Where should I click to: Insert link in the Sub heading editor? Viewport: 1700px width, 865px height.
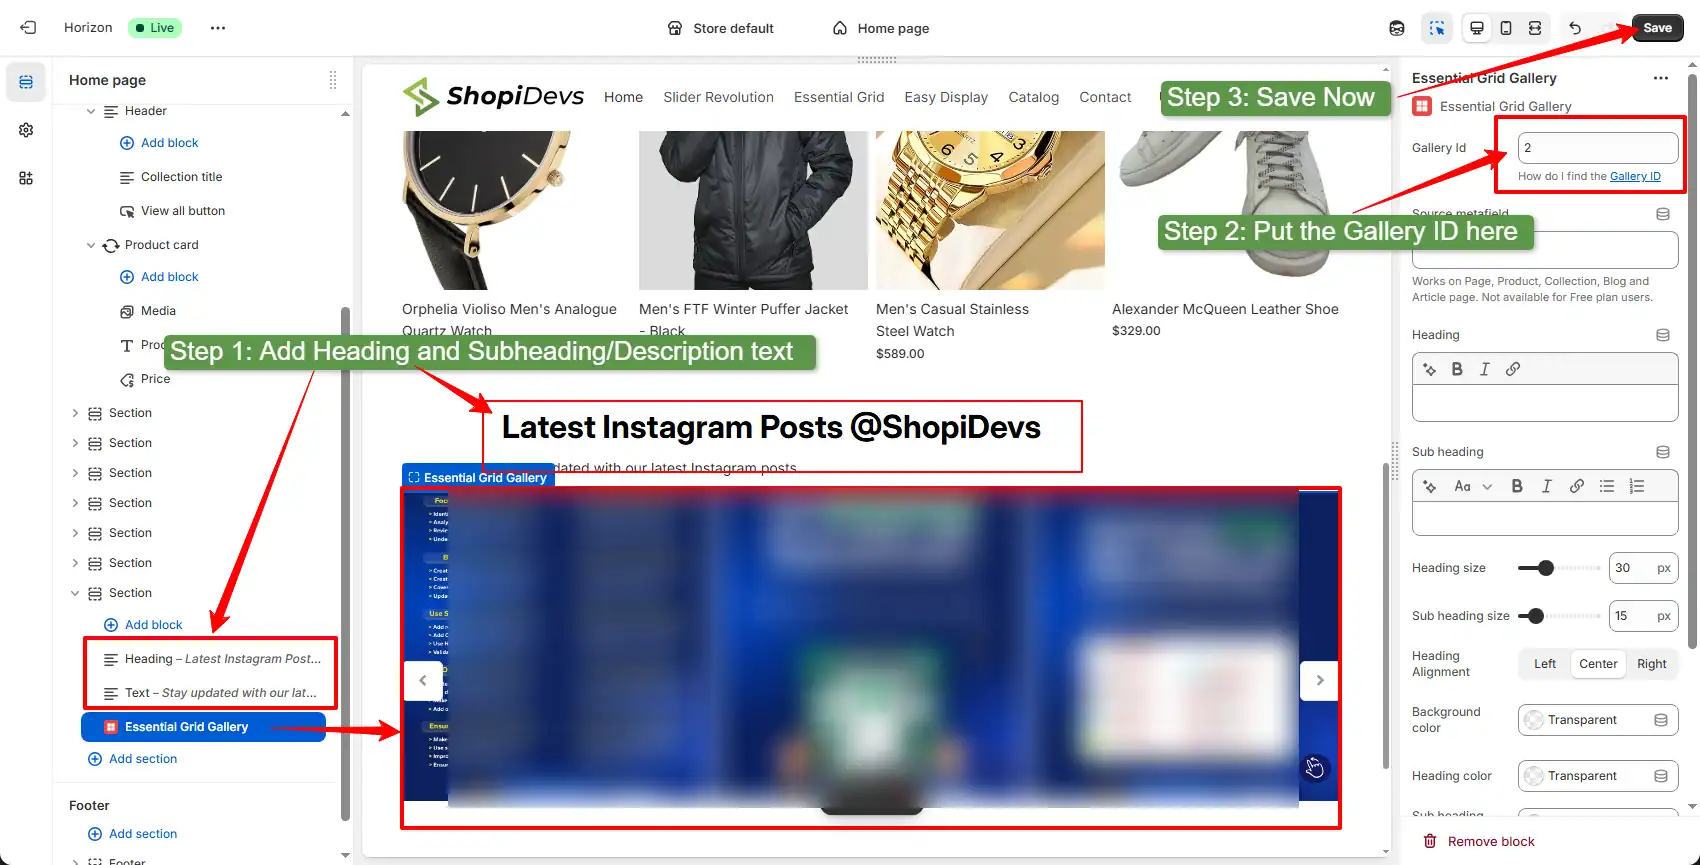(x=1577, y=486)
